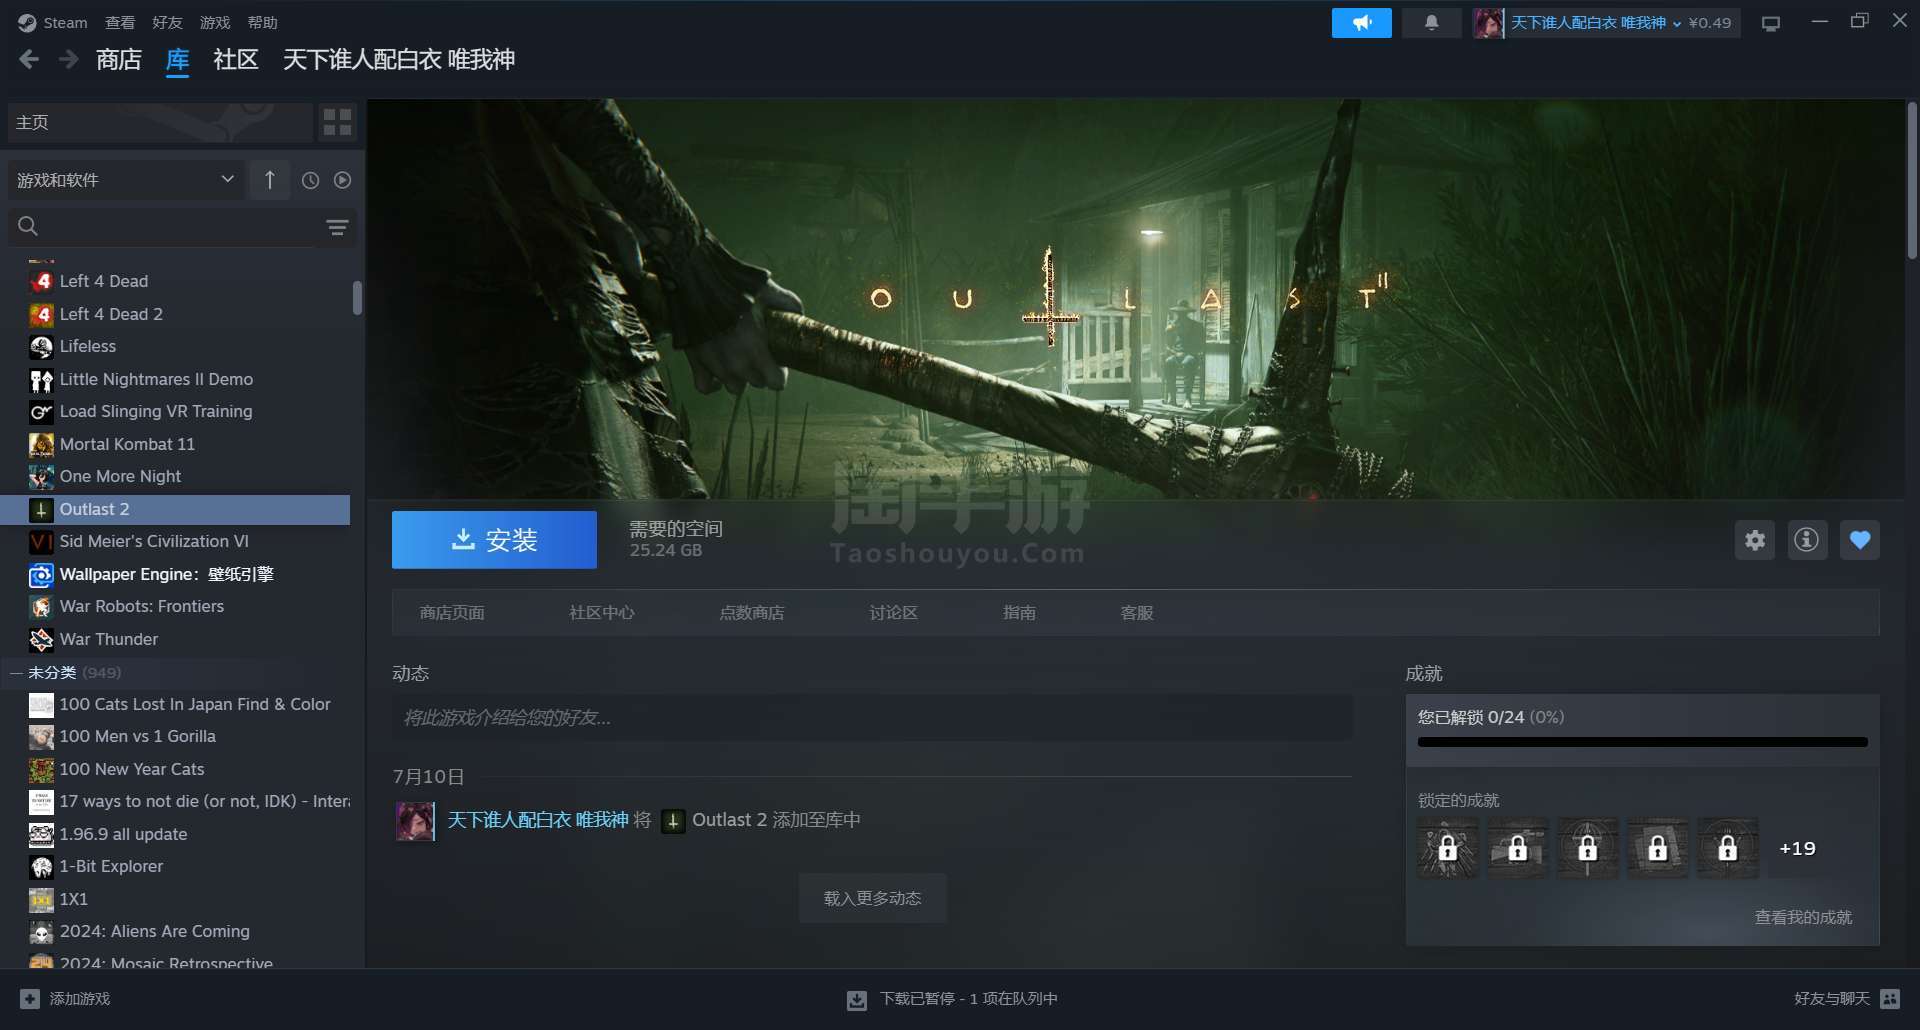Click Load Slinging VR Training icon
The image size is (1920, 1030).
[x=41, y=411]
